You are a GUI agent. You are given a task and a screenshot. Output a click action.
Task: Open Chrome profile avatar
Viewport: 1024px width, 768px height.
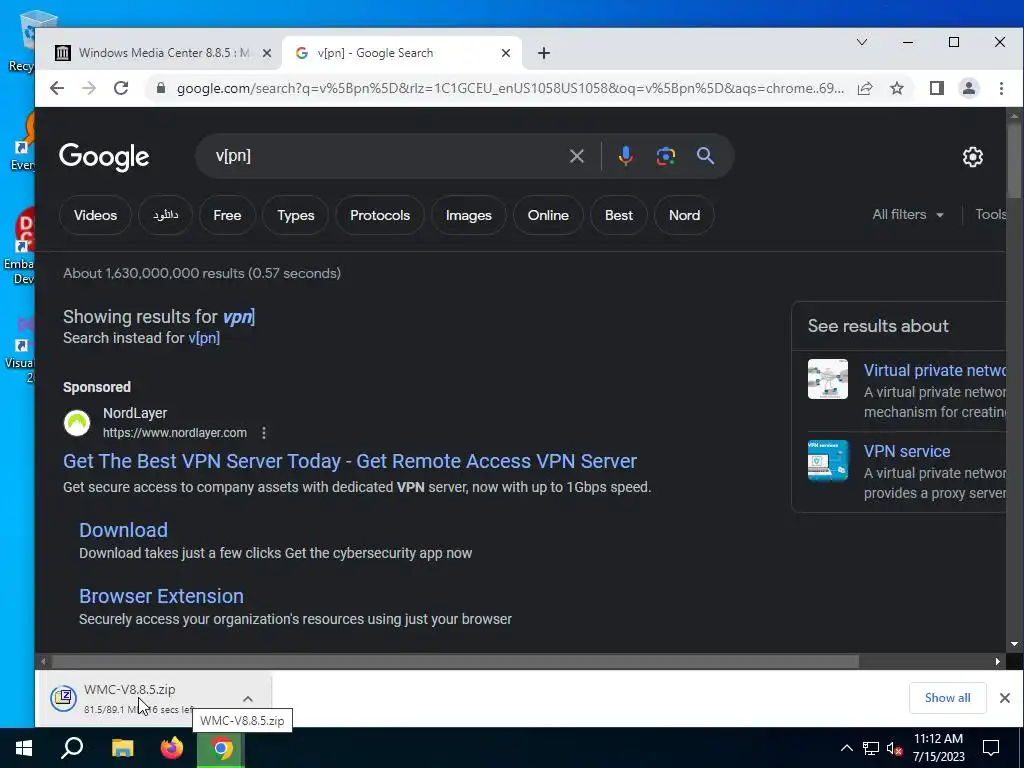click(968, 88)
